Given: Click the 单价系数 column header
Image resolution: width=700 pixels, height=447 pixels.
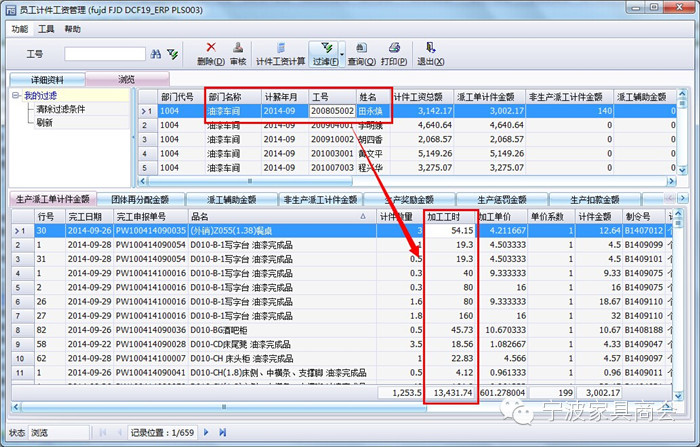Looking at the screenshot, I should click(551, 217).
